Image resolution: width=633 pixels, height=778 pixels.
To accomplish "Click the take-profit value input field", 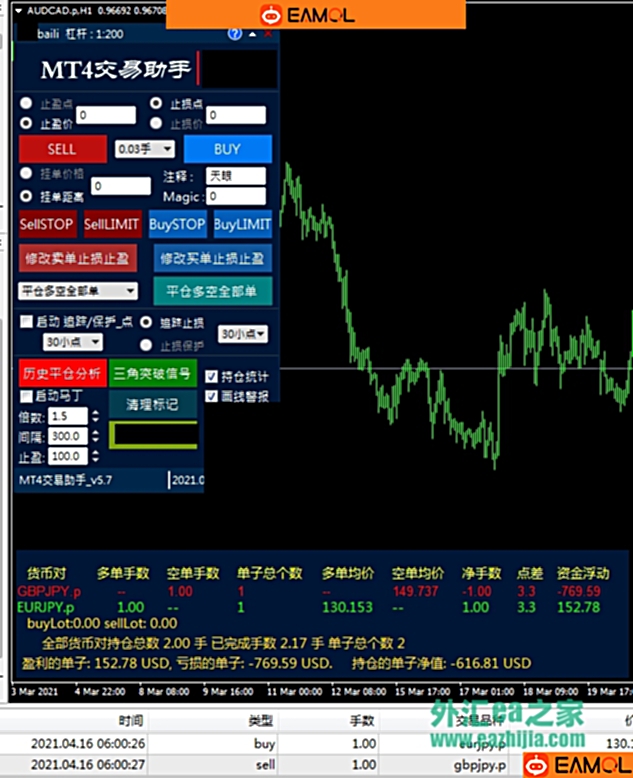I will 106,115.
